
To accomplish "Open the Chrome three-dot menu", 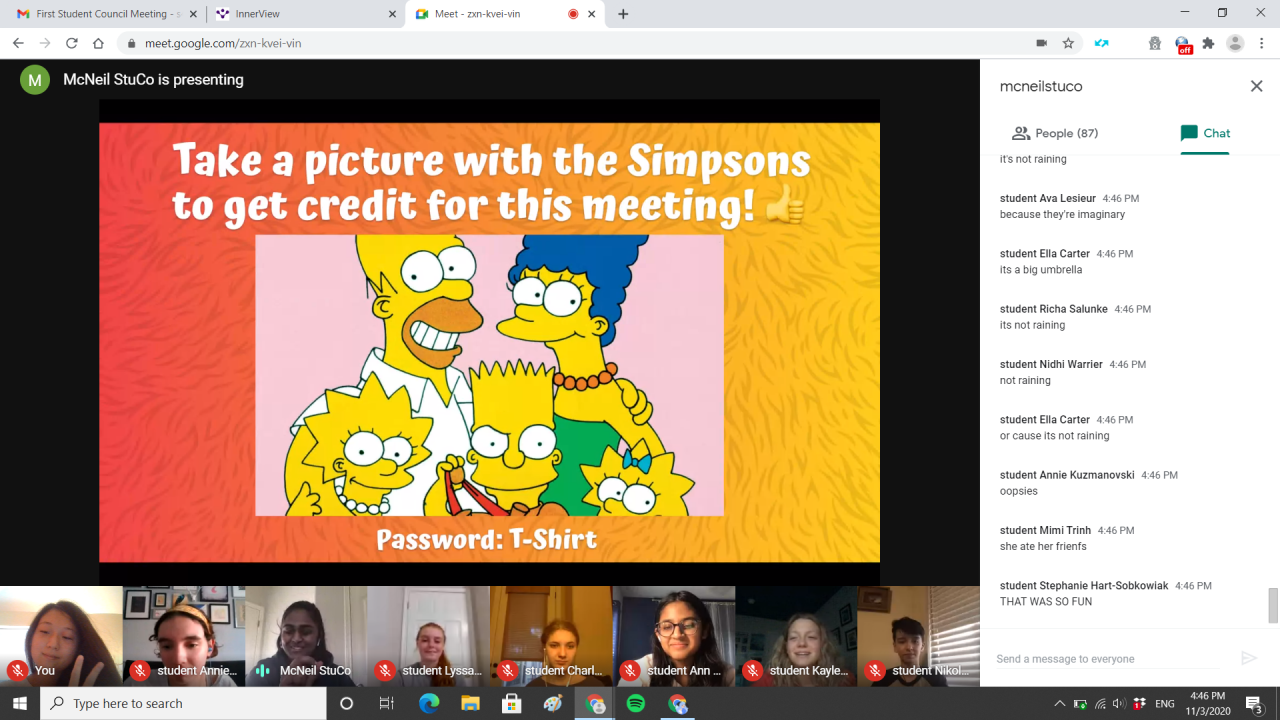I will [1262, 43].
